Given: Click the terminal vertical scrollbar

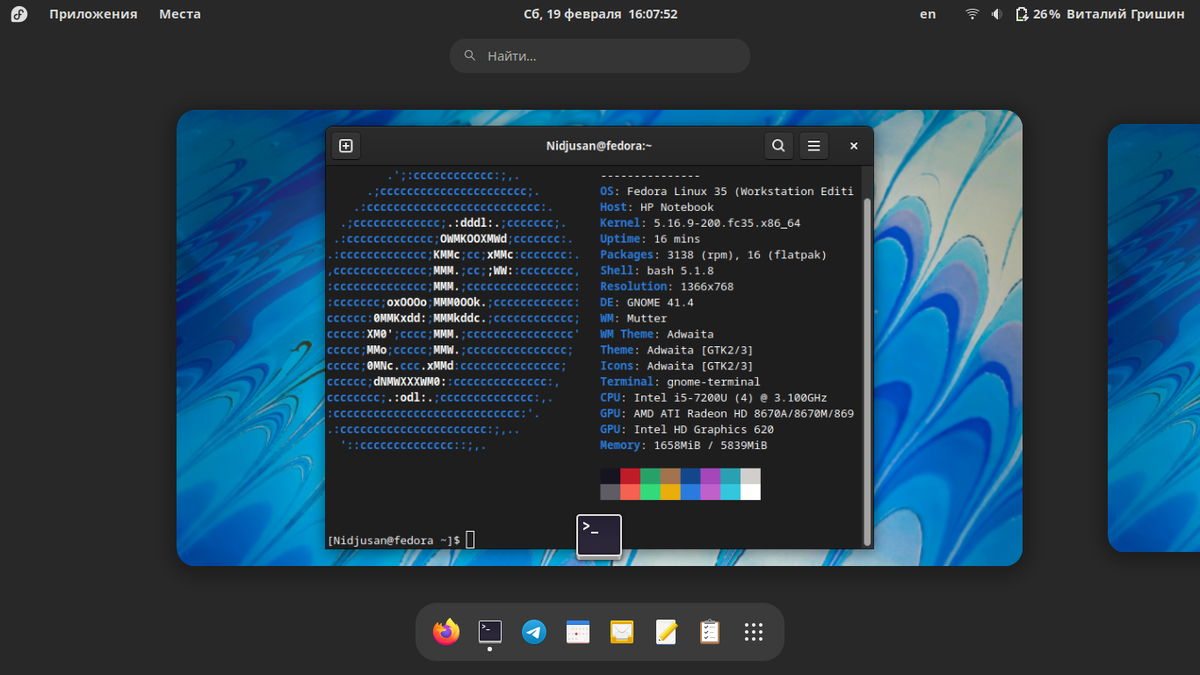Looking at the screenshot, I should pyautogui.click(x=867, y=370).
